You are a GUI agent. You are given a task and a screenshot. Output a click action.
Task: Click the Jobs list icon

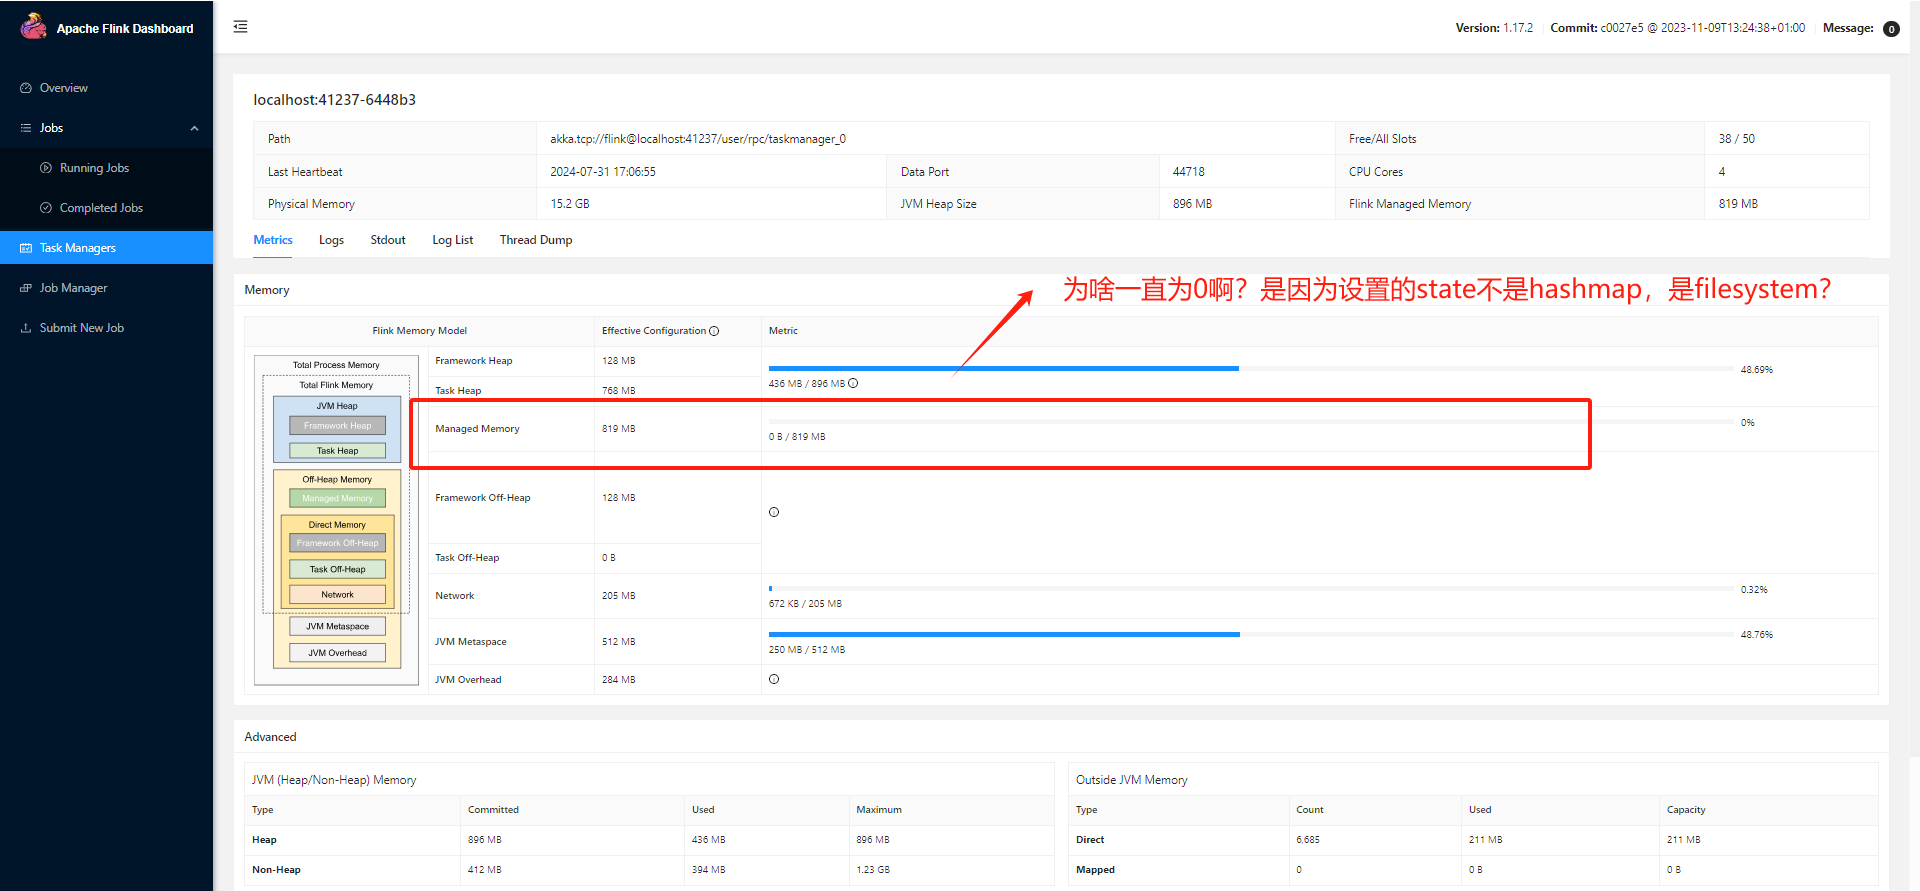(26, 128)
